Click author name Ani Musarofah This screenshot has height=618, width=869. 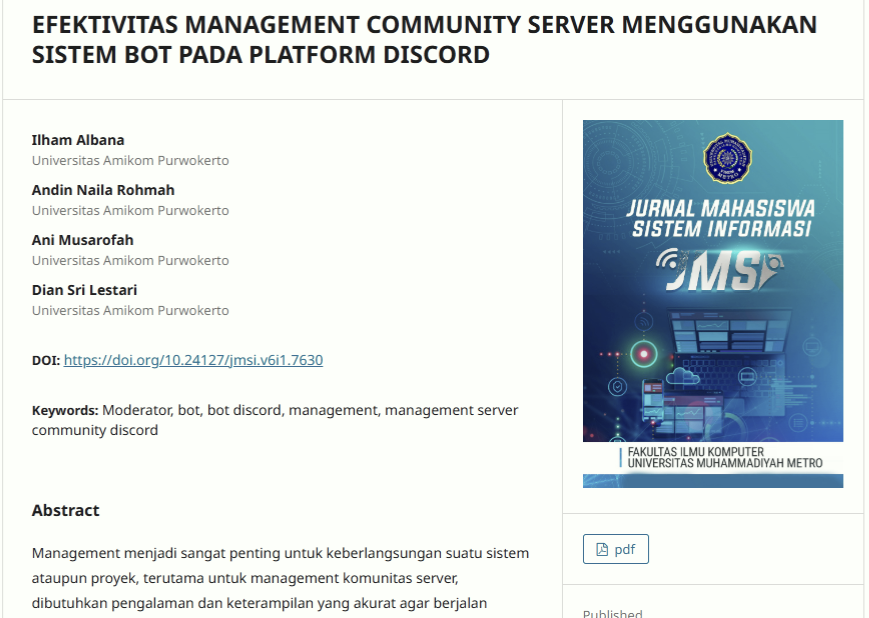click(x=82, y=240)
